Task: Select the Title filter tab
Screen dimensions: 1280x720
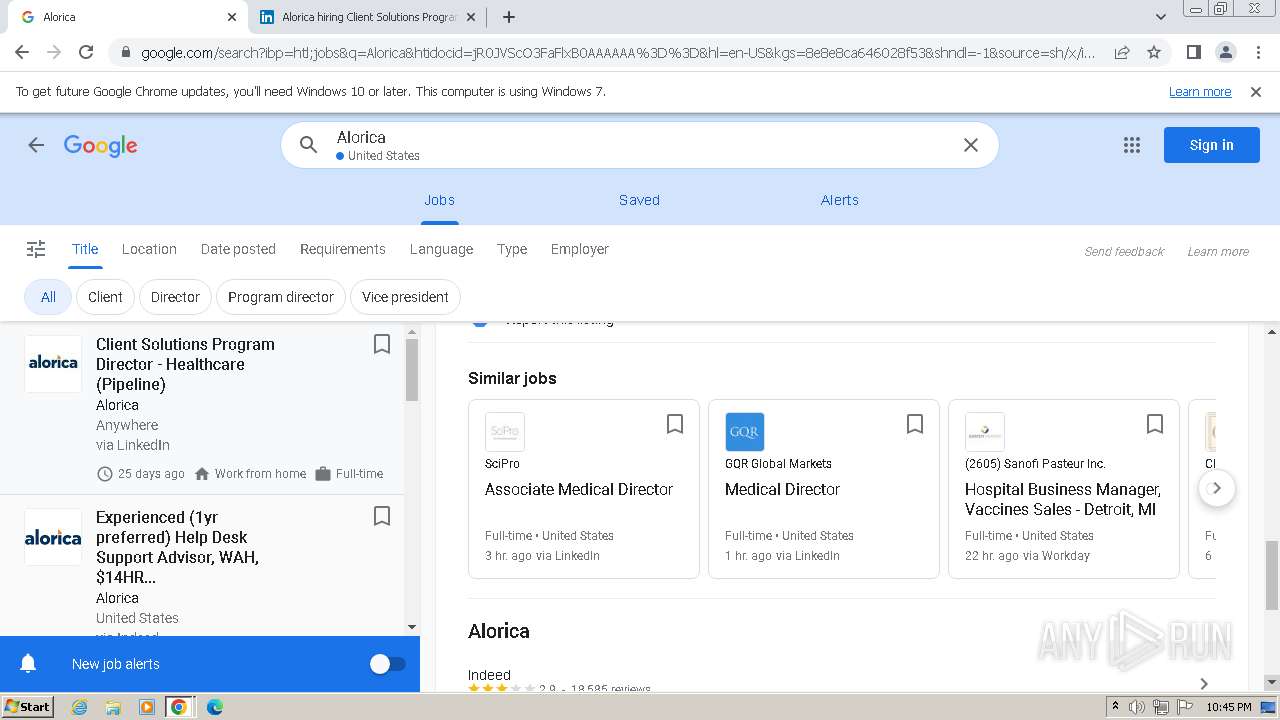Action: (x=85, y=249)
